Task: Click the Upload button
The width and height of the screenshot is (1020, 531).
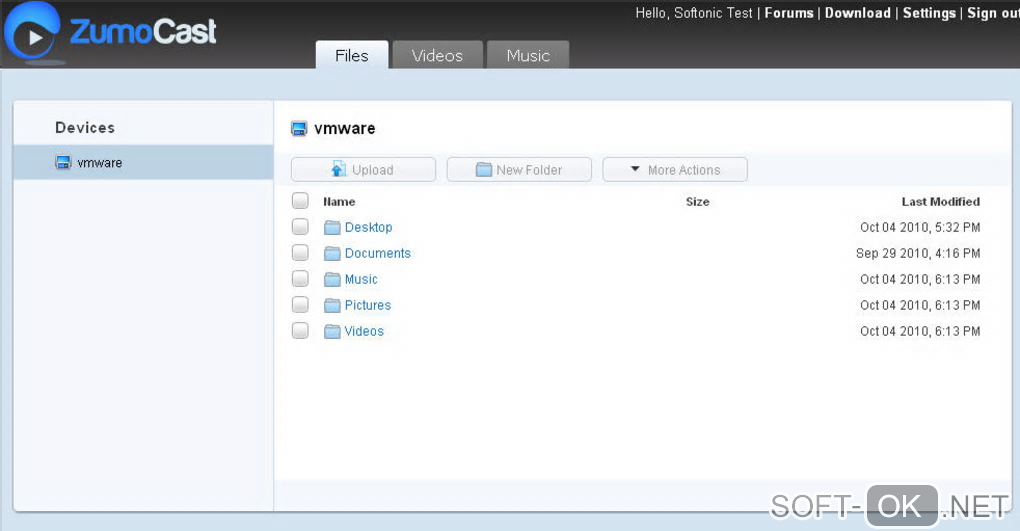Action: [363, 170]
